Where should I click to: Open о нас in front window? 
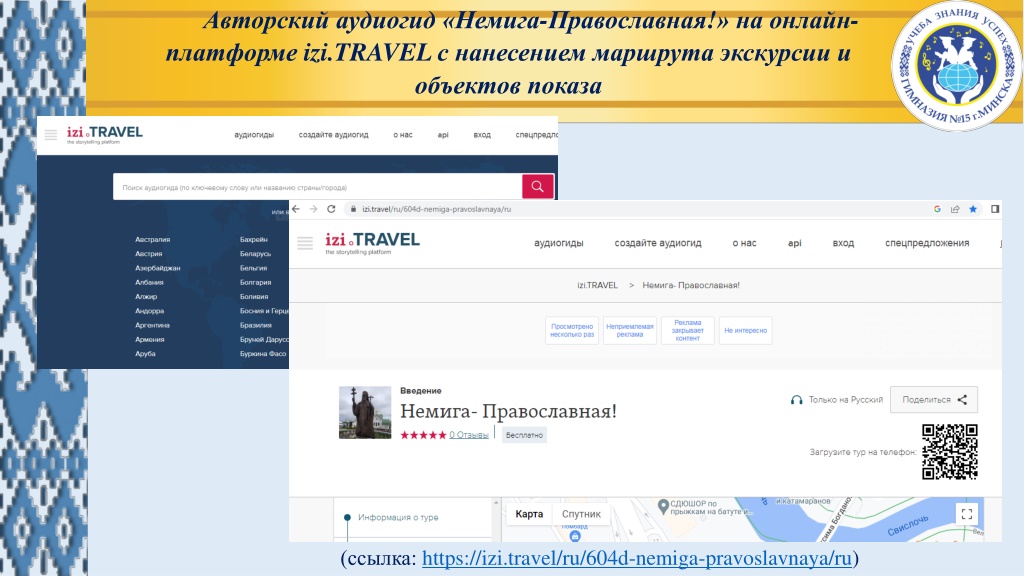744,243
